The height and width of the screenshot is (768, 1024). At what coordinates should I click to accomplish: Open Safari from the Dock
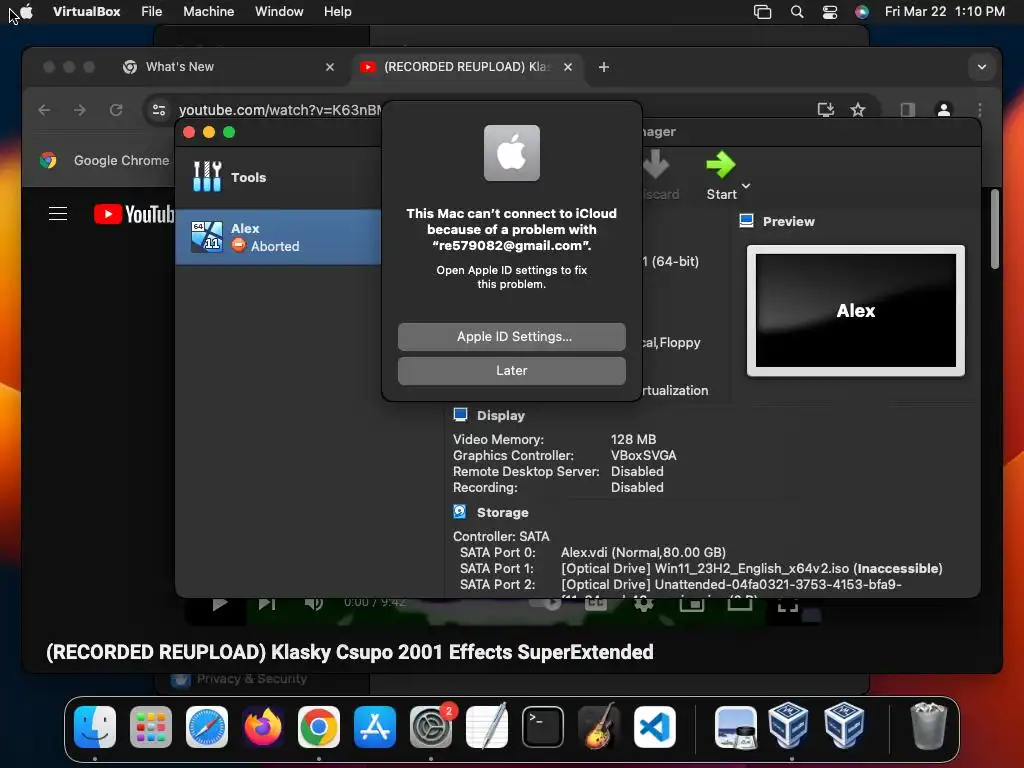click(x=207, y=727)
